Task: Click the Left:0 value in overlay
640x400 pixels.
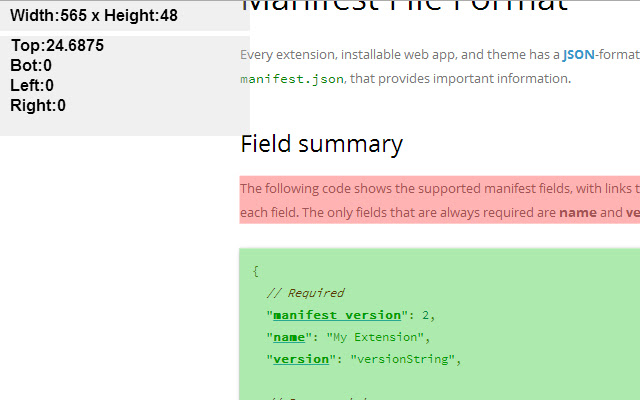Action: [32, 86]
